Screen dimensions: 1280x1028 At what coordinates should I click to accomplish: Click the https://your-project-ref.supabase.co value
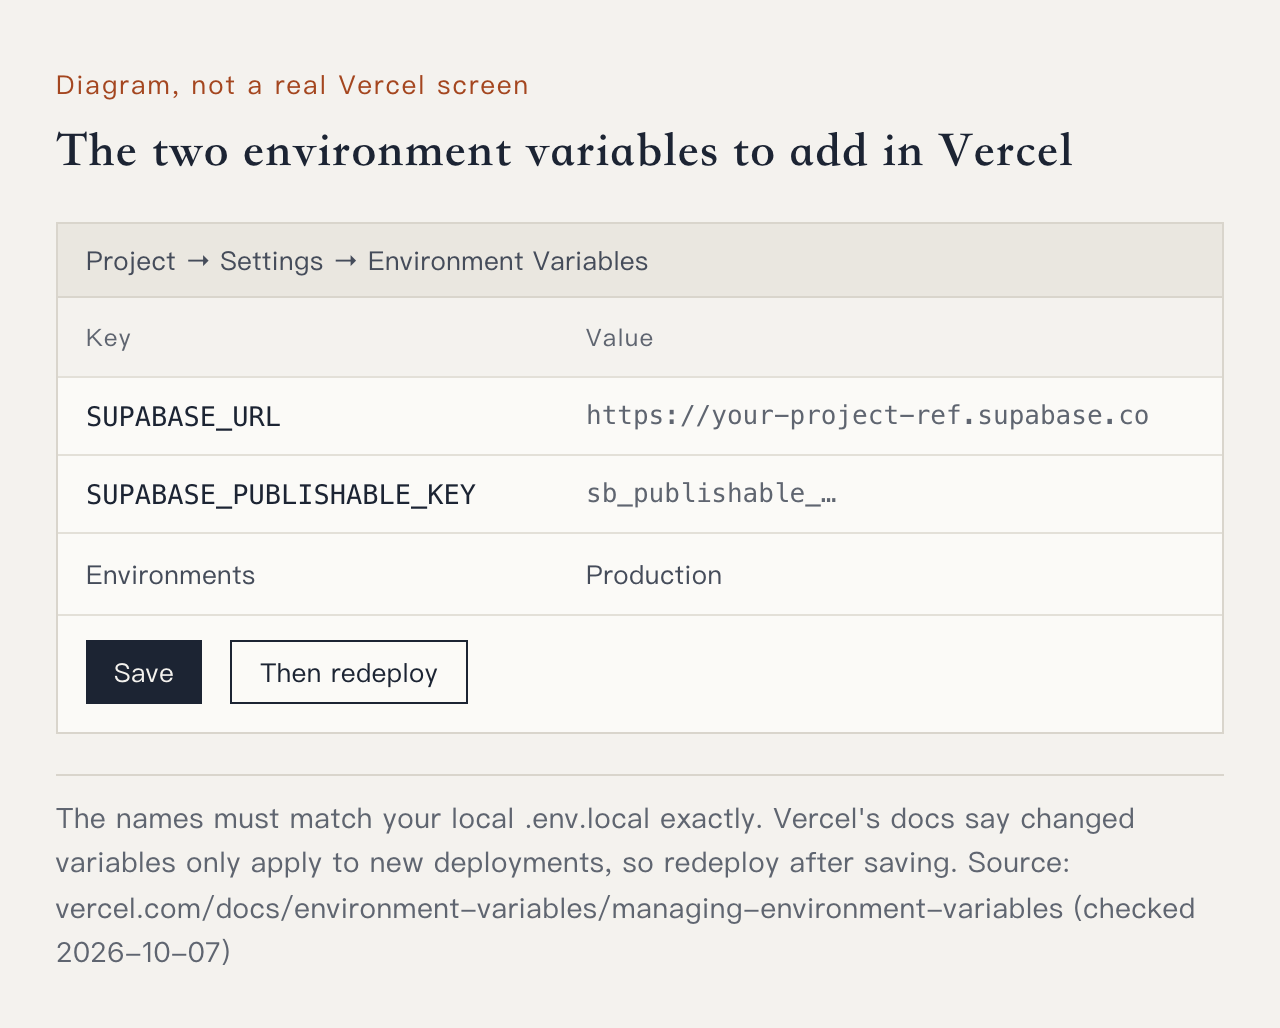[867, 415]
